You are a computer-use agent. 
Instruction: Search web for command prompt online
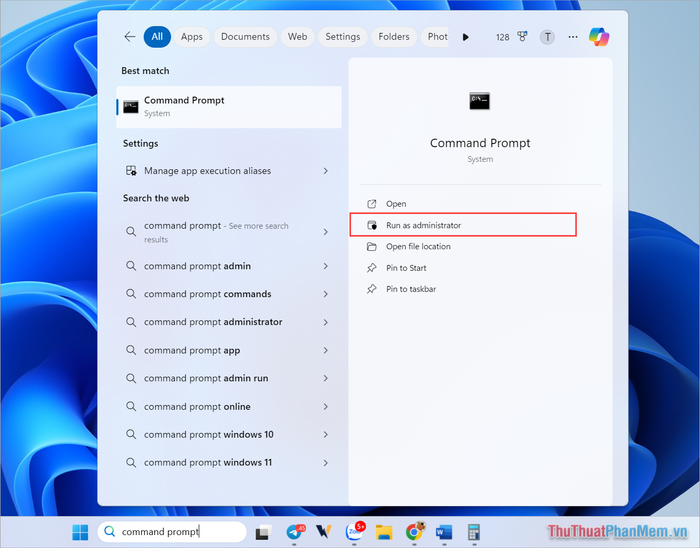tap(229, 407)
